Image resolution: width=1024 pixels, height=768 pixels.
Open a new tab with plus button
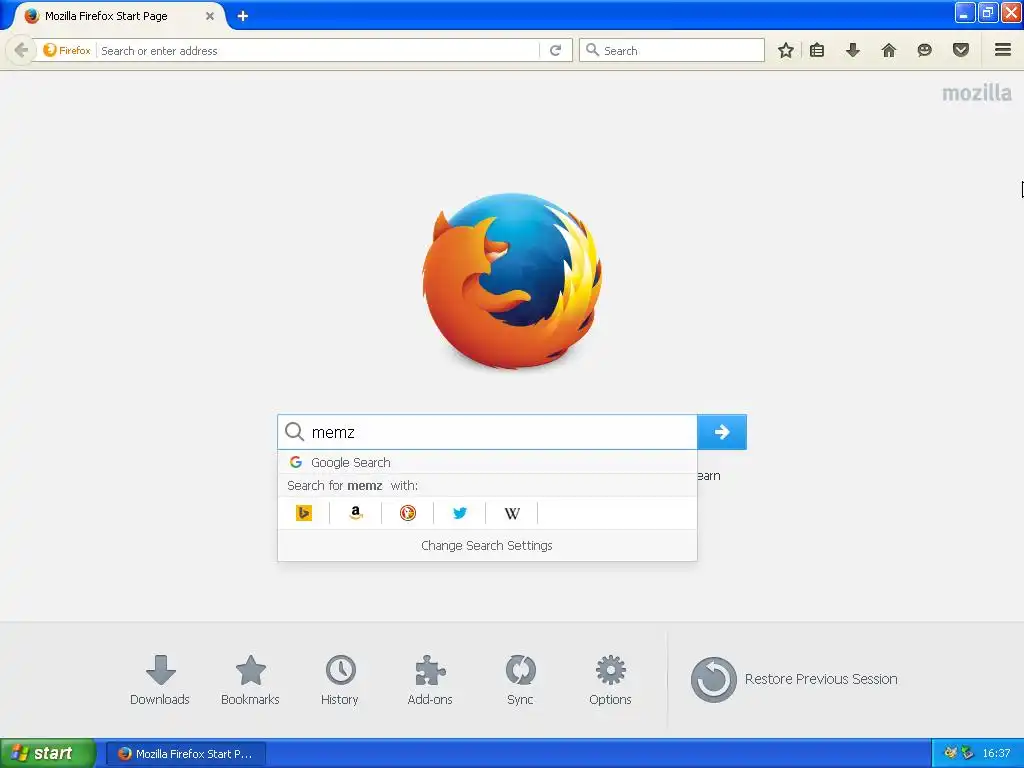243,16
